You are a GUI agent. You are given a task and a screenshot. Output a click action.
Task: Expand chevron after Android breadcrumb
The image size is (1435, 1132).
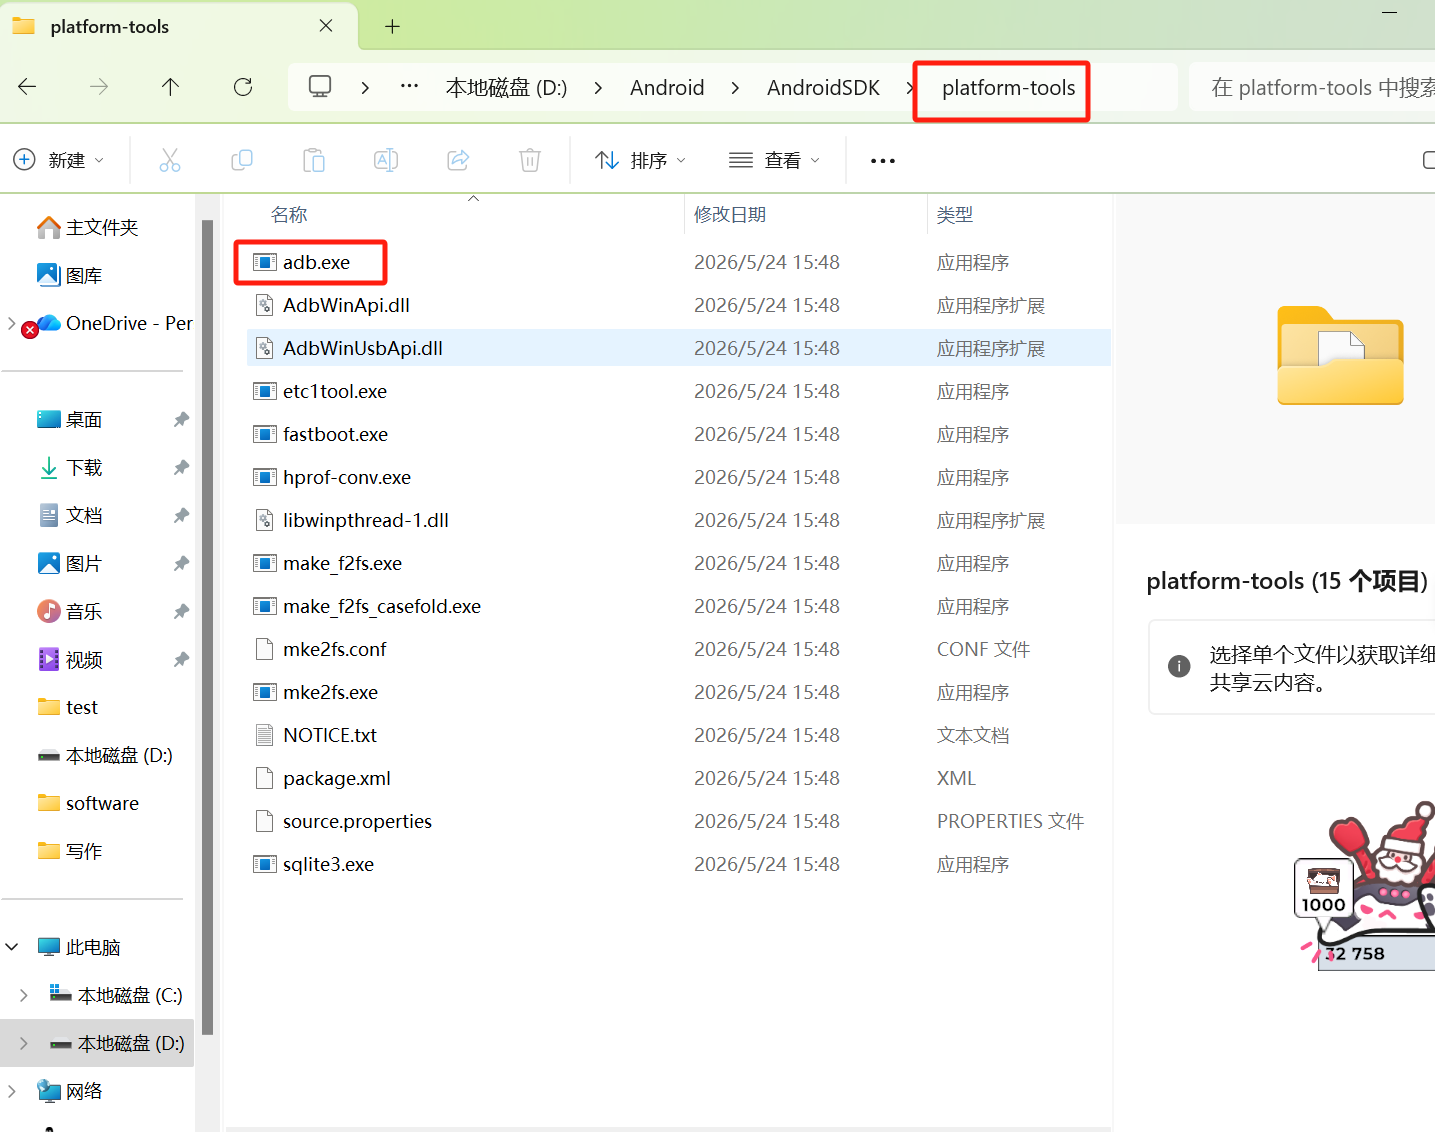(x=735, y=88)
